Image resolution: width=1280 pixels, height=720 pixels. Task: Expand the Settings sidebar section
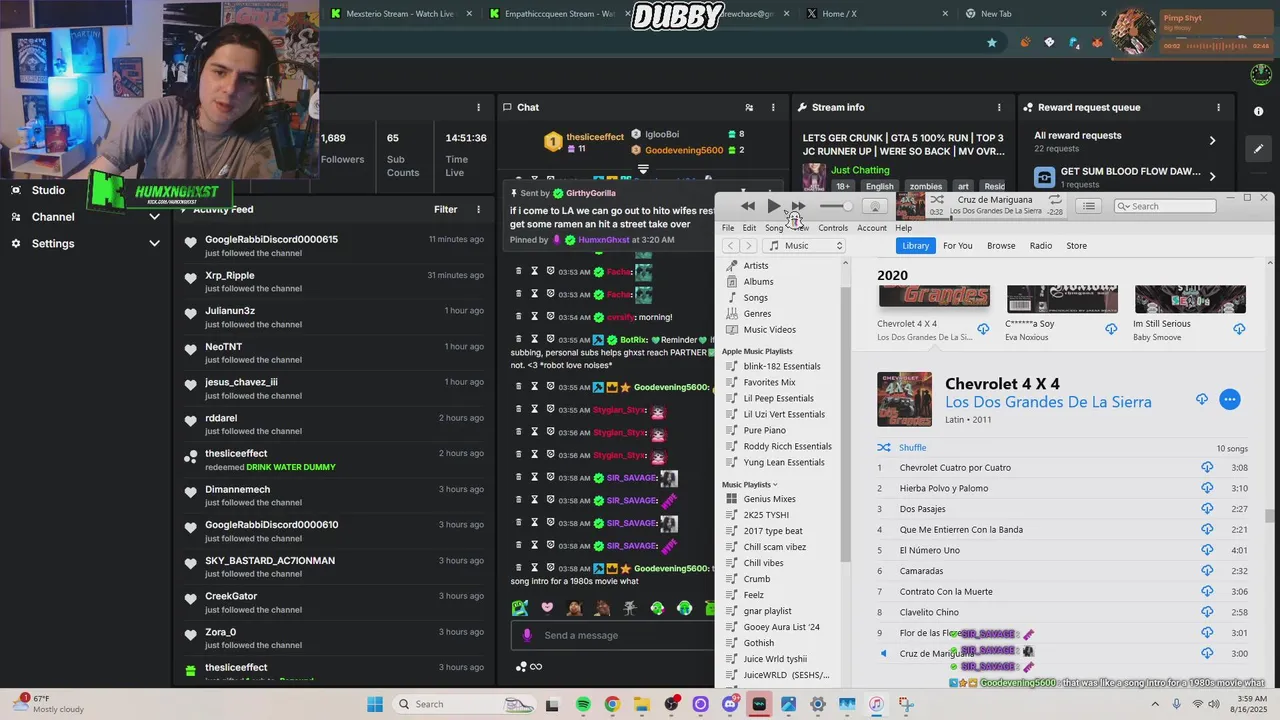coord(154,243)
